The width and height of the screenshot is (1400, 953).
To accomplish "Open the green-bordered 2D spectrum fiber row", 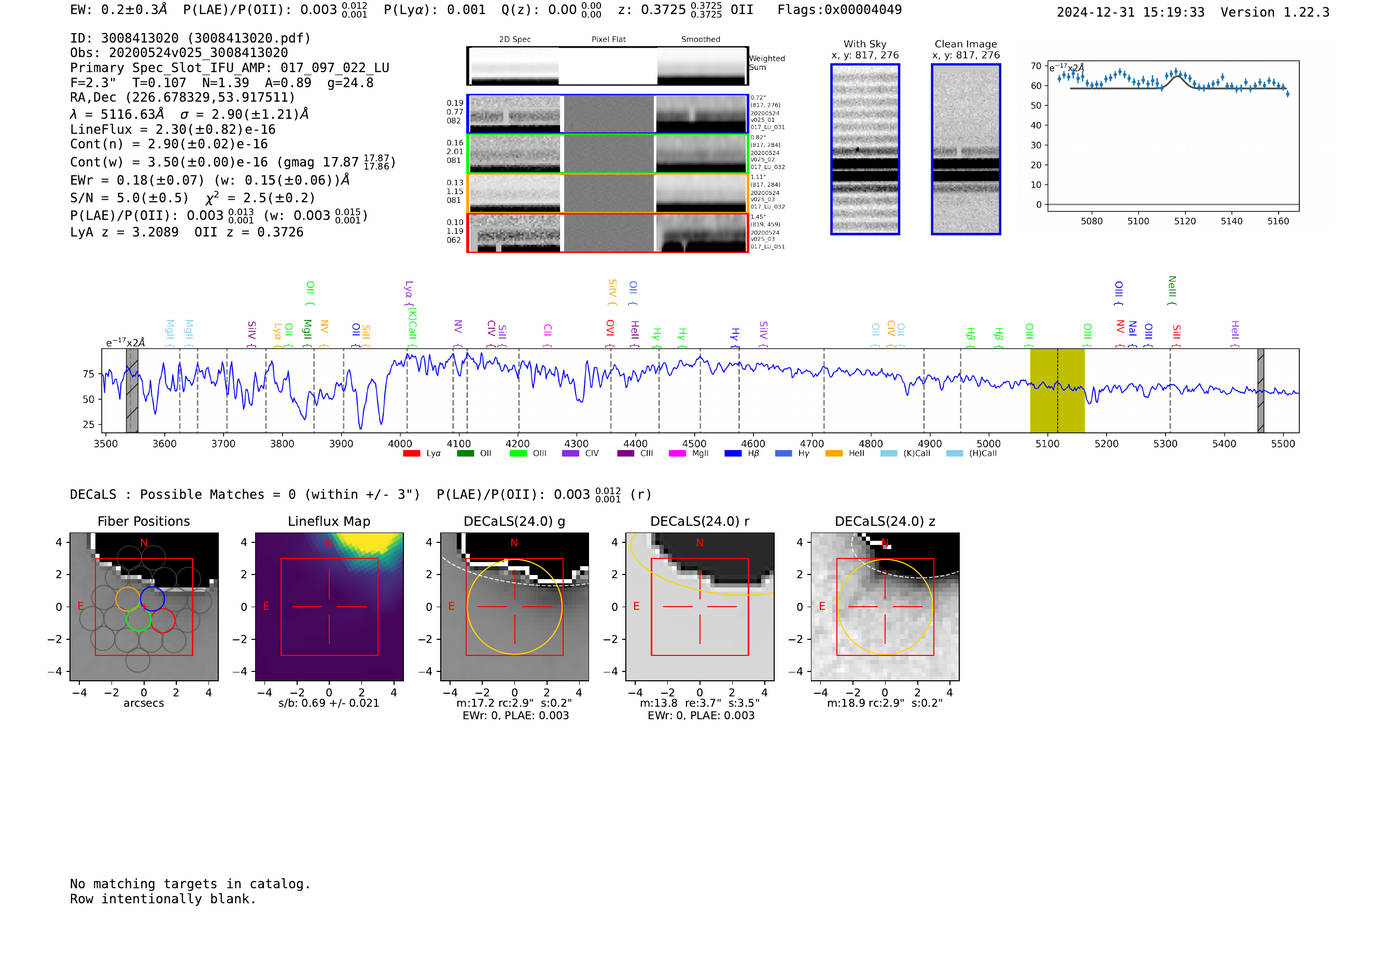I will (608, 154).
